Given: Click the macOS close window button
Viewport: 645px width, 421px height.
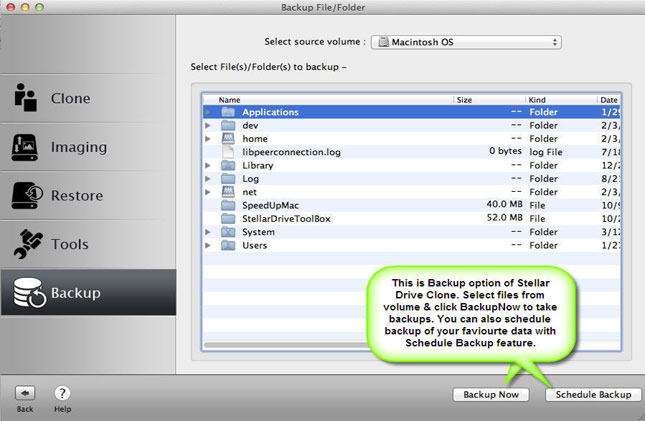Looking at the screenshot, I should click(11, 7).
